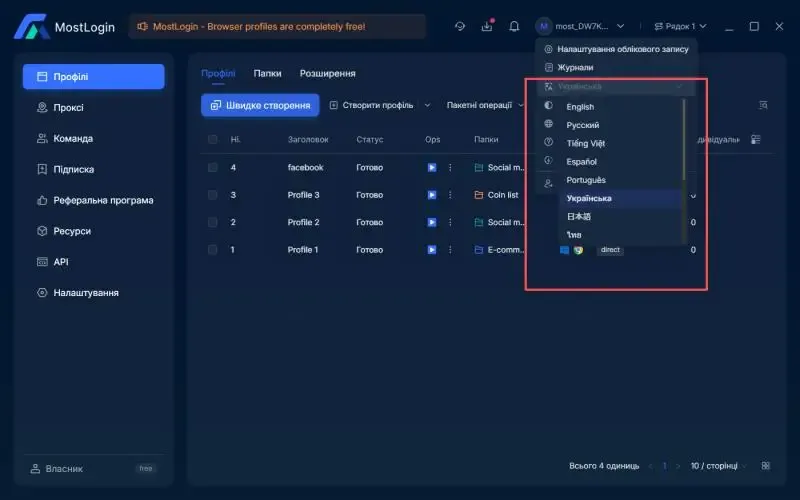Run Profile 3 with its play icon
Screen dimensions: 800x500
click(432, 195)
